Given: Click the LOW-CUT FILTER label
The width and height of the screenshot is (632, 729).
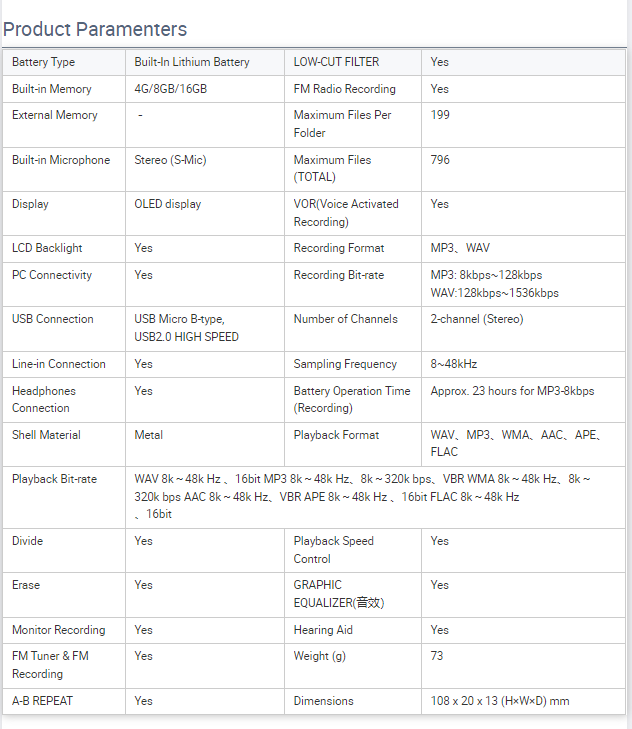Looking at the screenshot, I should (336, 62).
